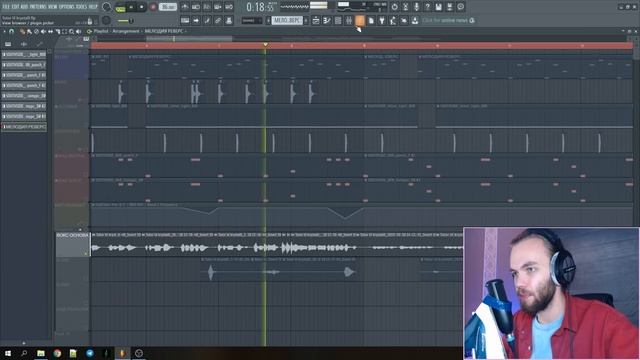Open the PATTERNS menu
640x360 pixels.
tap(38, 7)
